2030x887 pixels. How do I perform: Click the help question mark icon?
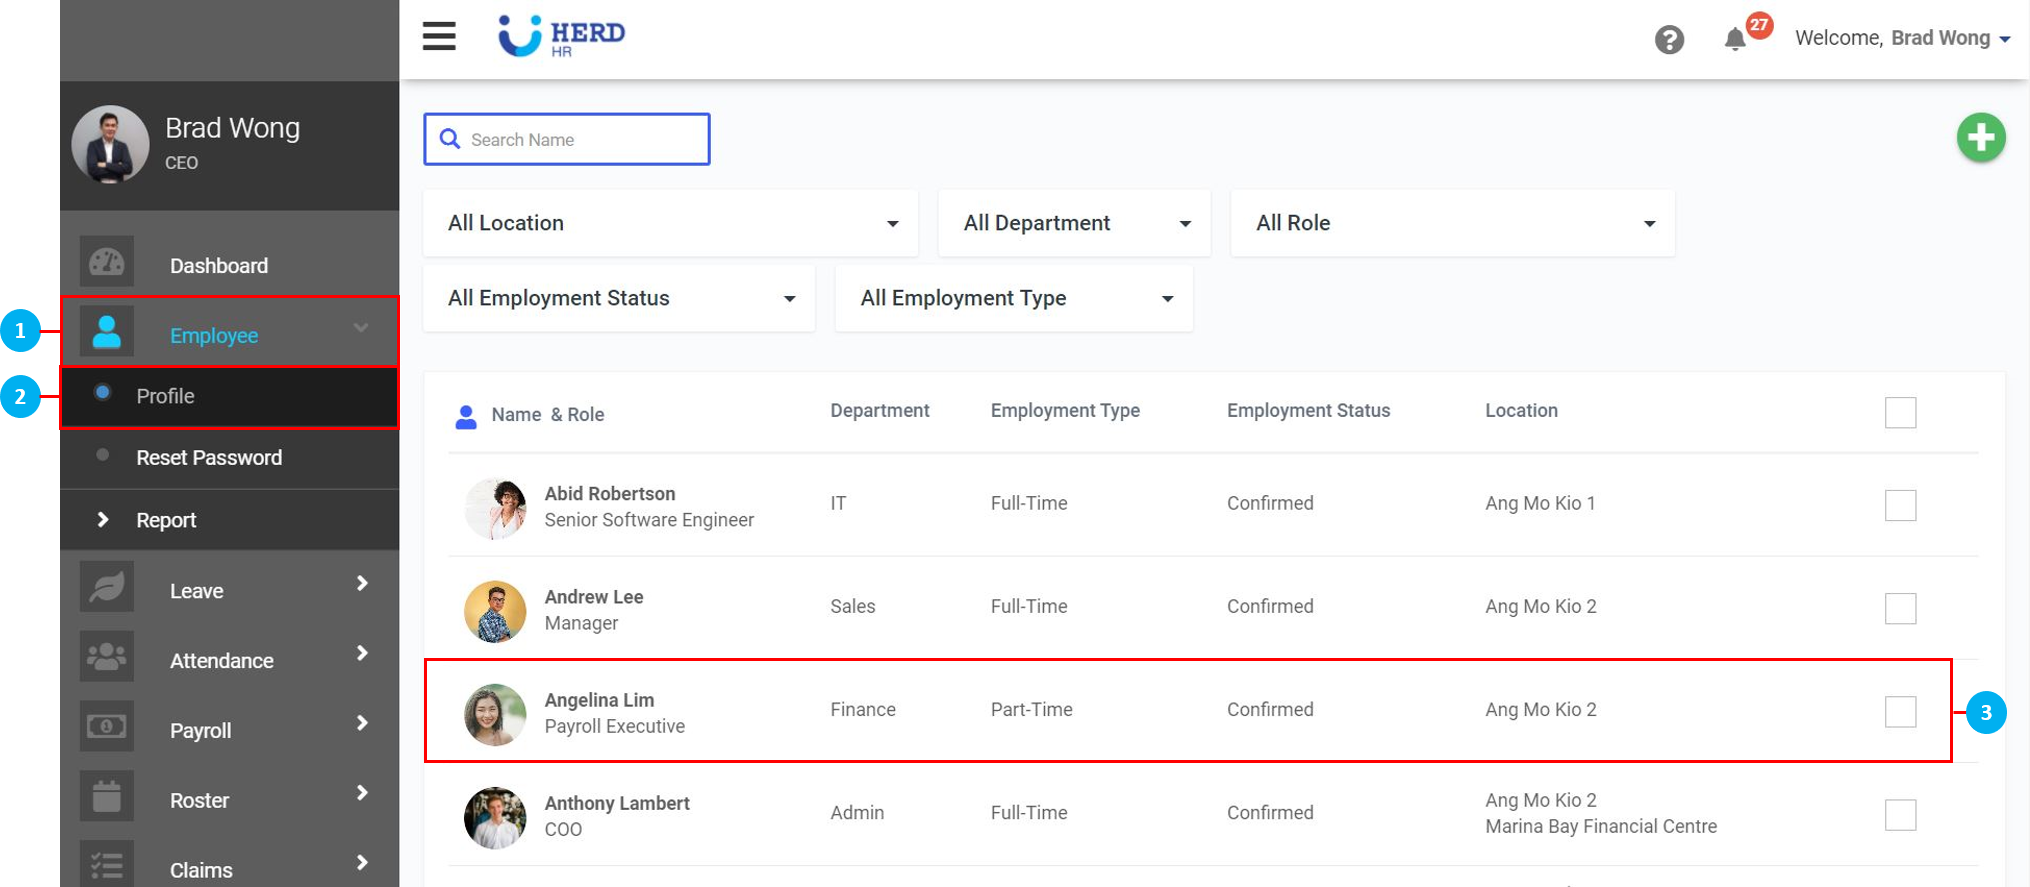1669,40
